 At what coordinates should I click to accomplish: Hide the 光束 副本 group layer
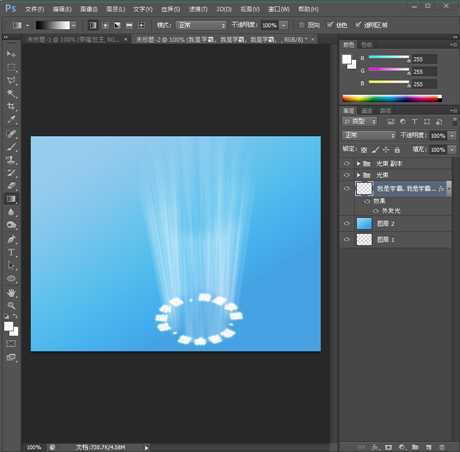347,163
